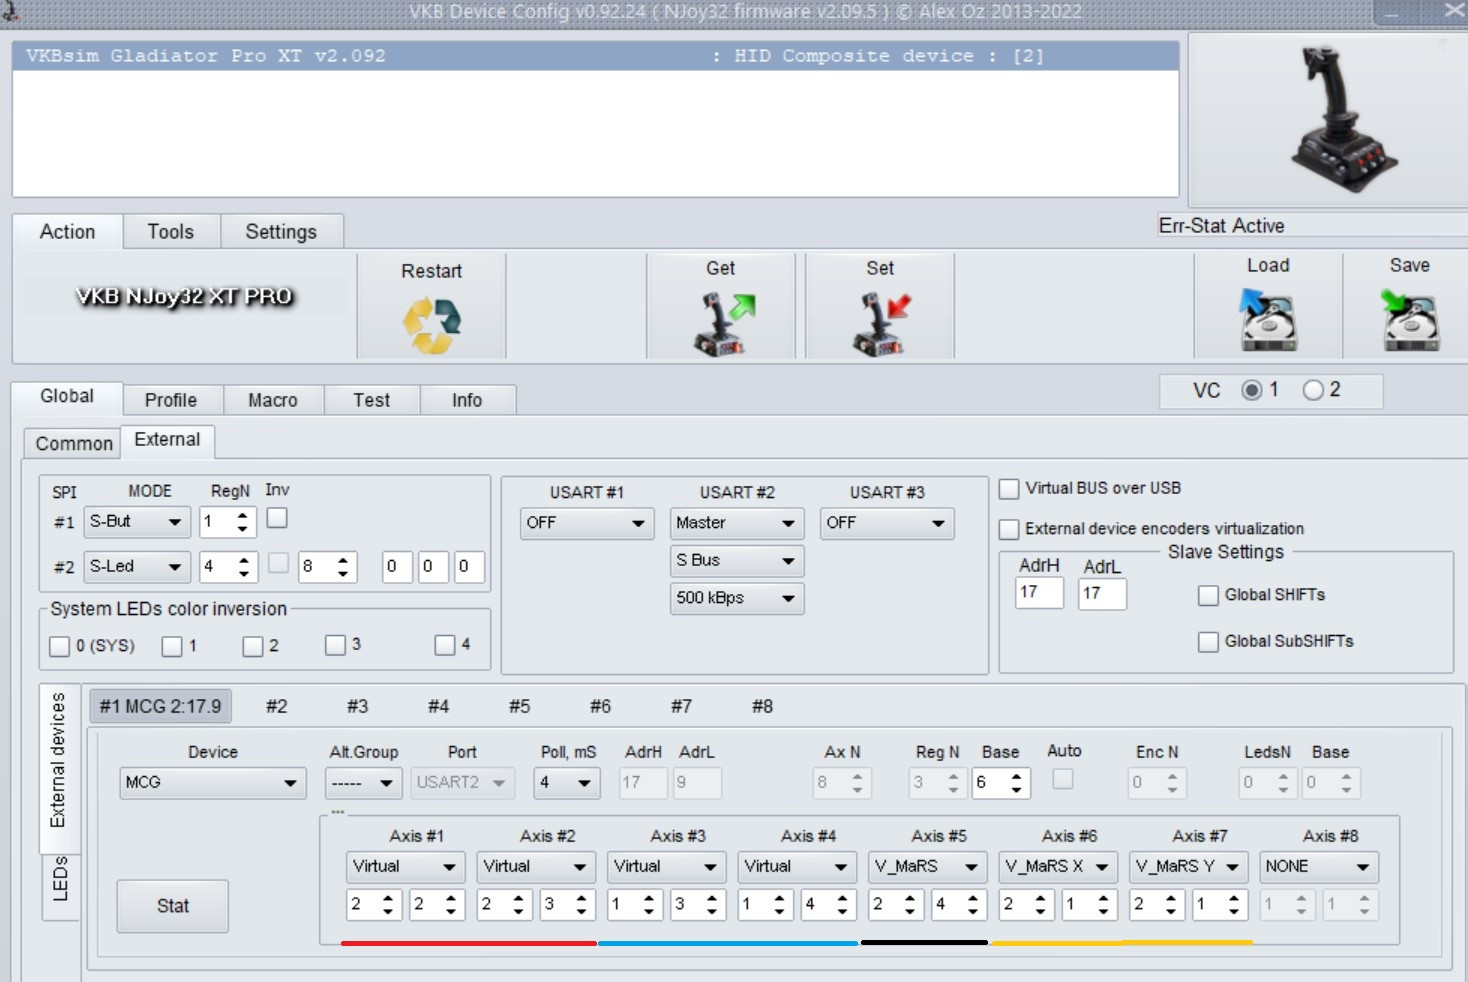Switch to the Profile tab
Viewport: 1468px width, 982px height.
coord(171,400)
